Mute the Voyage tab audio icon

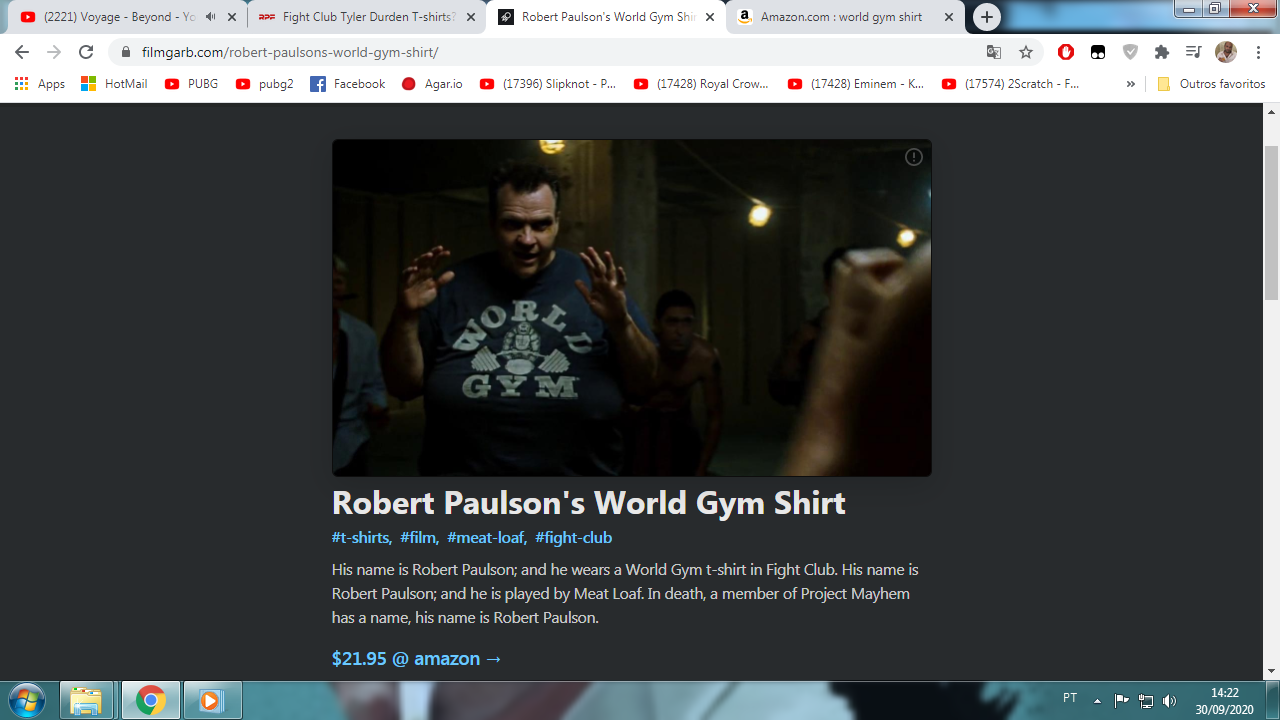click(x=211, y=17)
